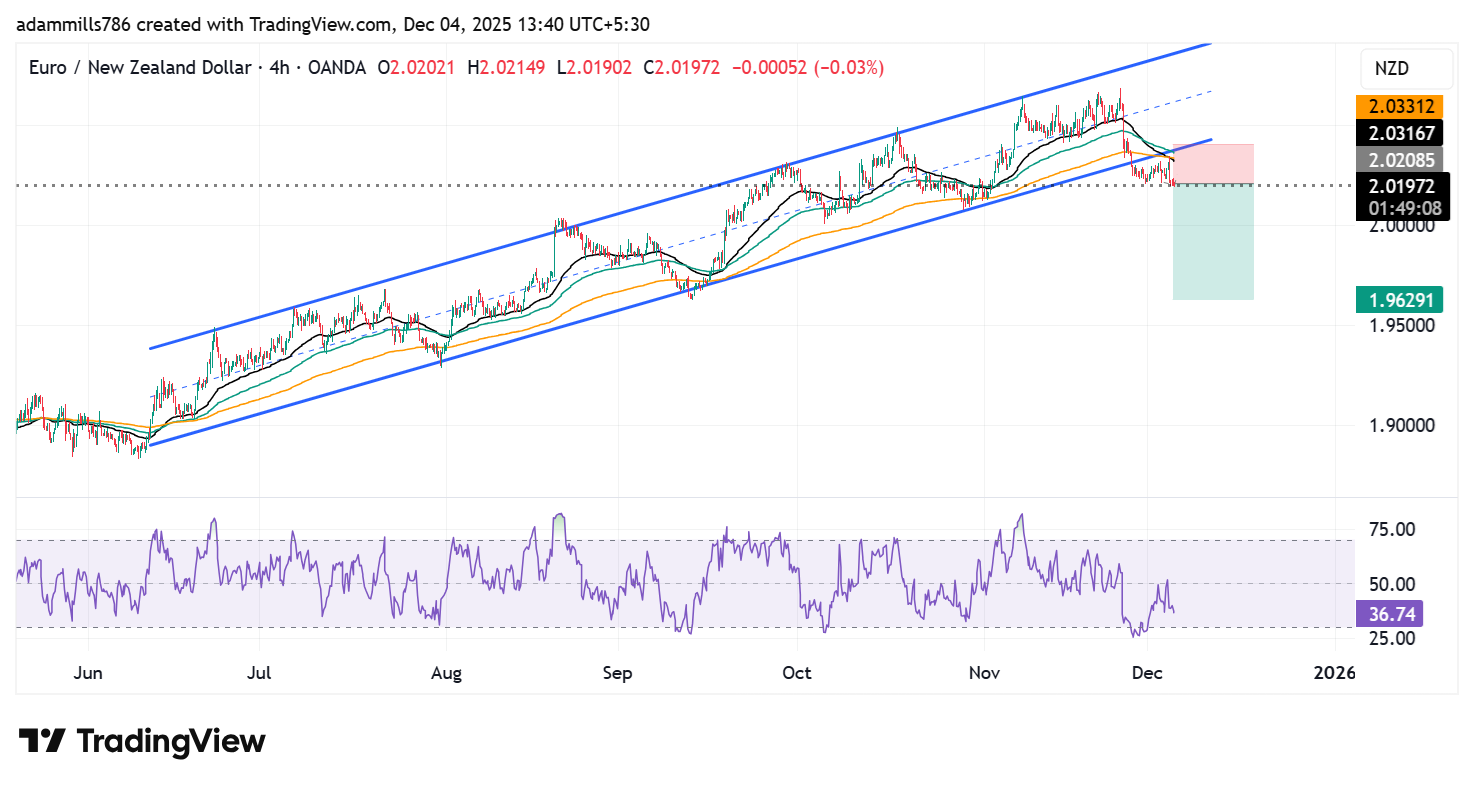1474x788 pixels.
Task: Click the black 2.03167 price label
Action: point(1399,132)
